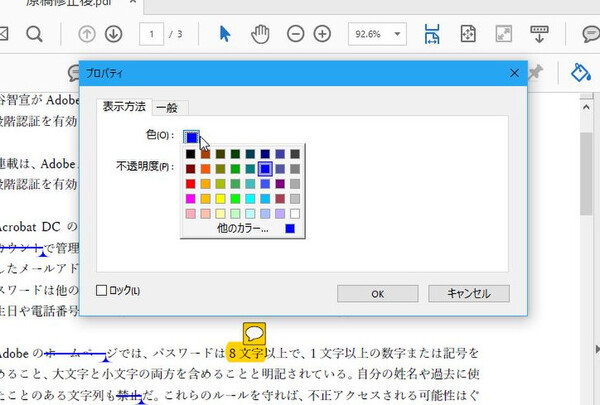Switch to the 一般 tab
Image resolution: width=600 pixels, height=405 pixels.
tap(167, 108)
